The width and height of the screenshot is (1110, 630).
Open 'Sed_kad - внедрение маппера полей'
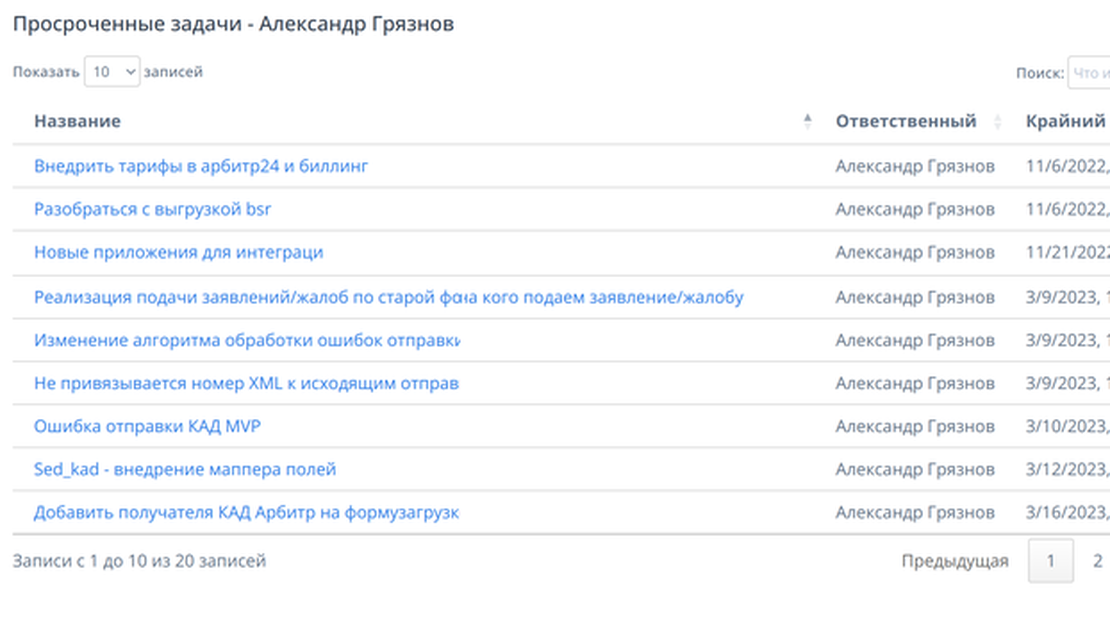(x=186, y=469)
